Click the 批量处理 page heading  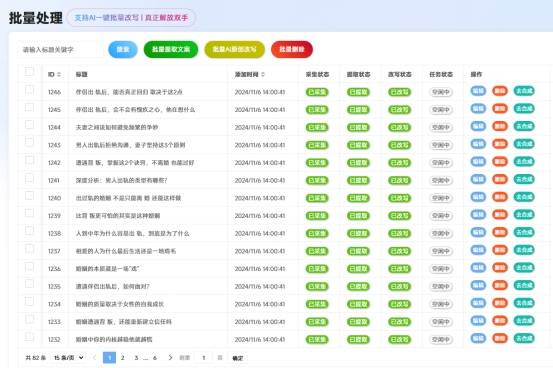[36, 18]
